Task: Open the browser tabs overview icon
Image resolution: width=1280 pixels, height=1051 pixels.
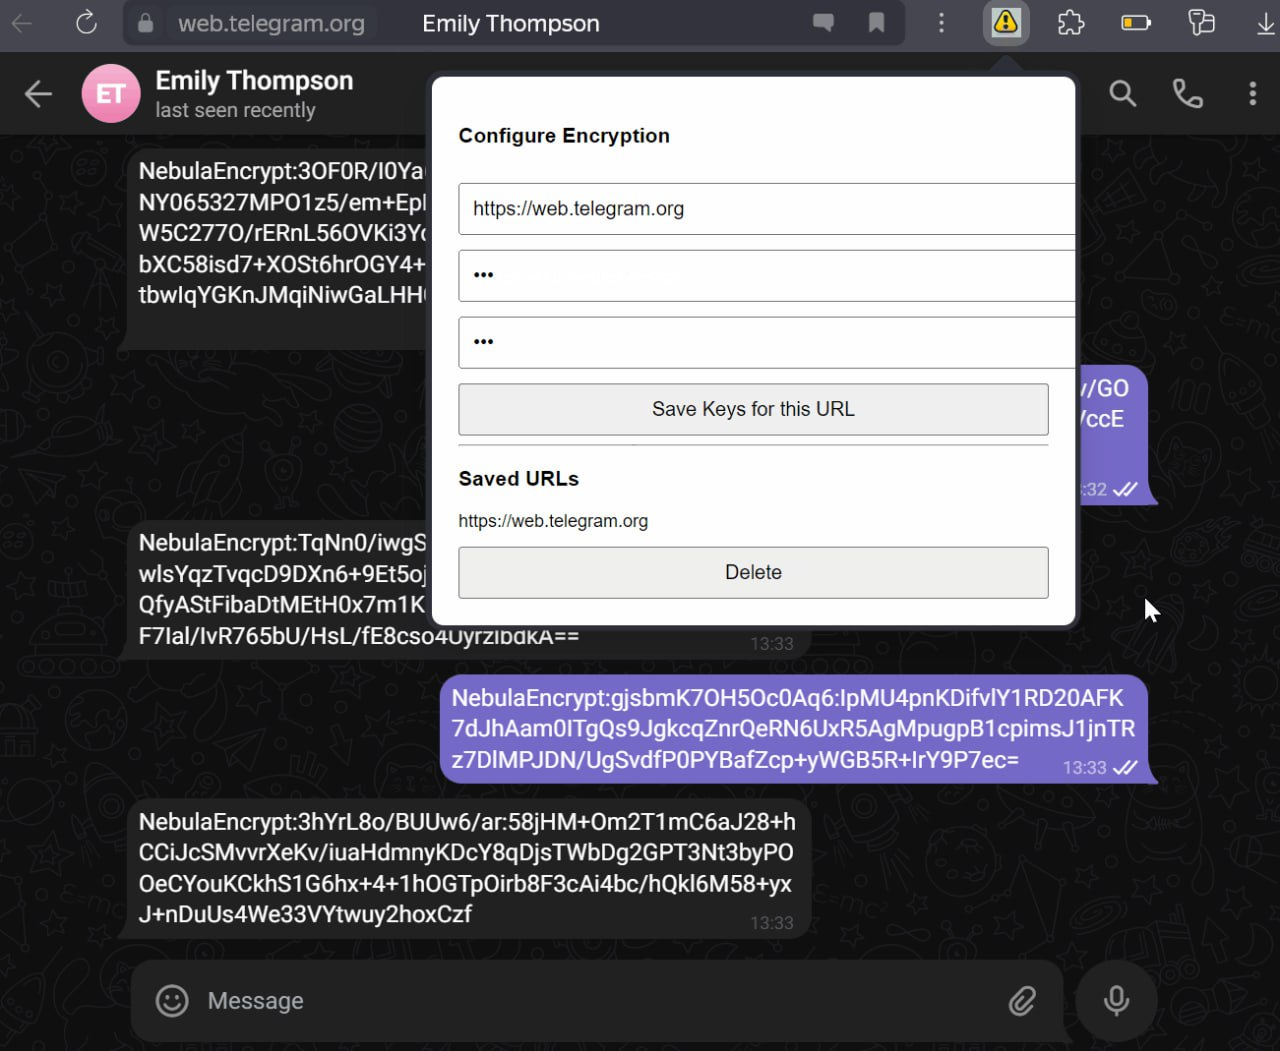Action: click(x=1201, y=22)
